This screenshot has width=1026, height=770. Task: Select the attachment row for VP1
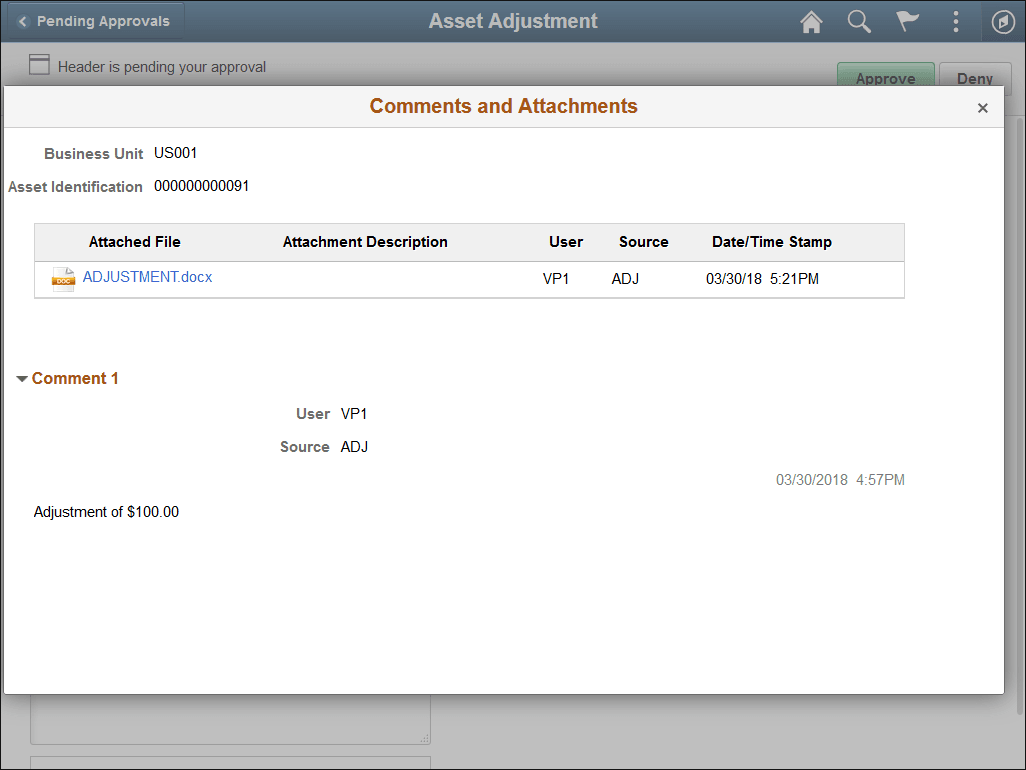pyautogui.click(x=470, y=279)
